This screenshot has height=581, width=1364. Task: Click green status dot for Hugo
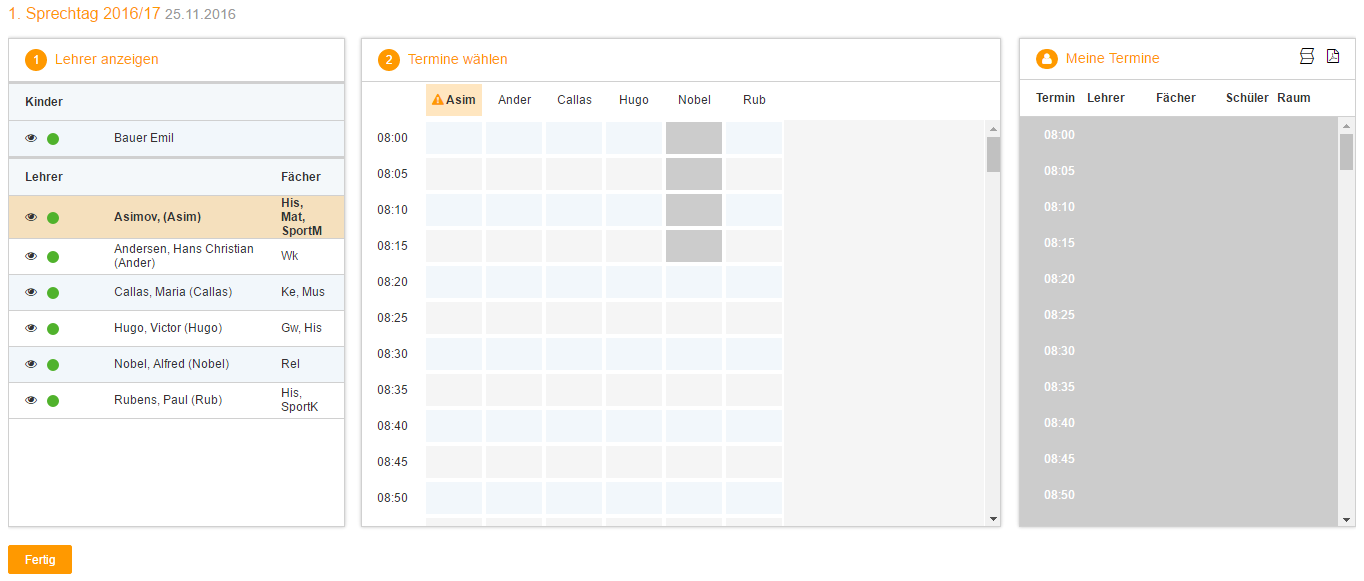coord(53,329)
